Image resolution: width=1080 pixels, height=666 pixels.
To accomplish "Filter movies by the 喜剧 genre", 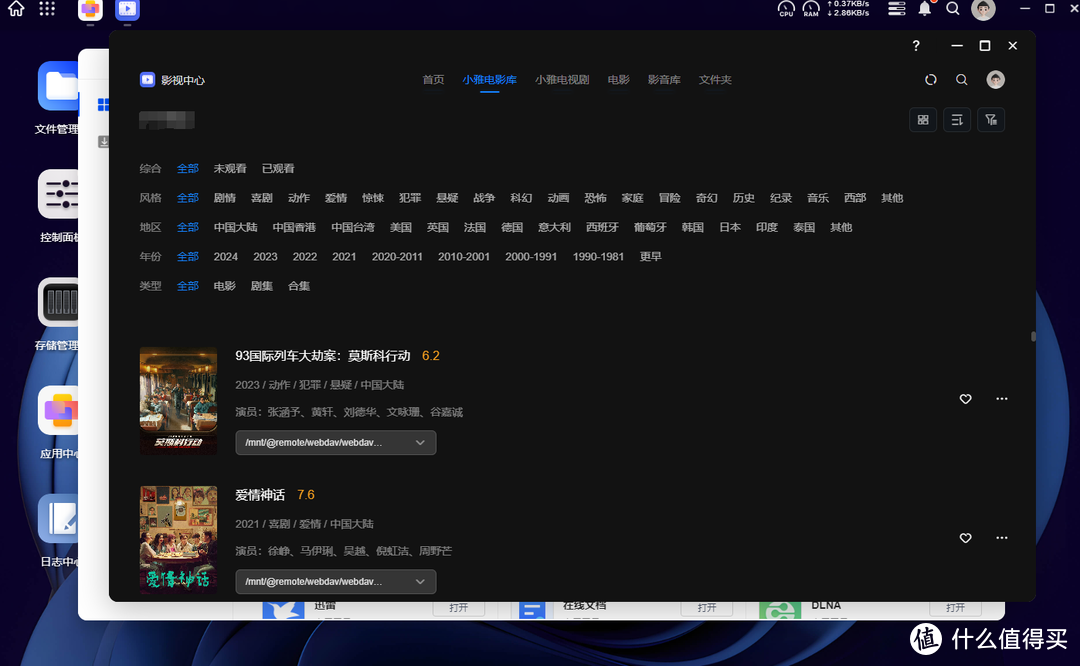I will pos(261,197).
